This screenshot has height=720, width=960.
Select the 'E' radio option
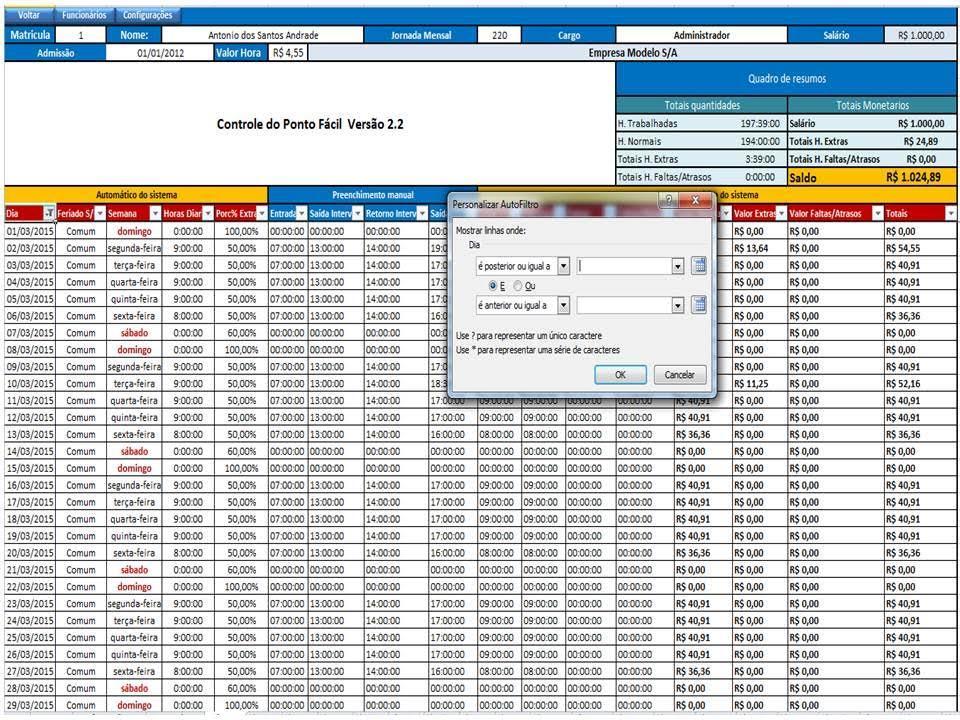point(493,286)
